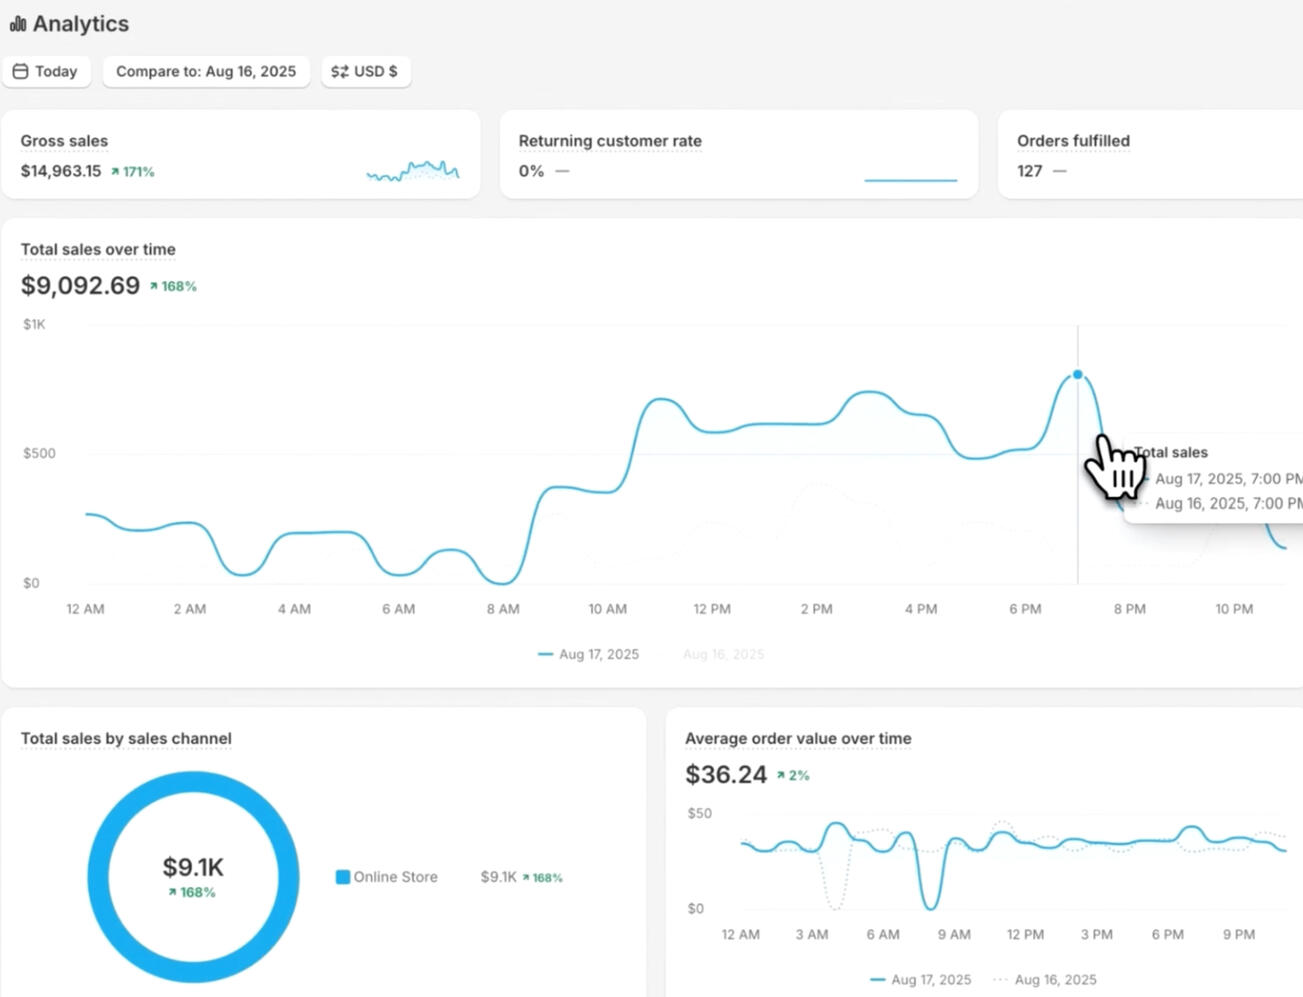Click the blue Online Store legend square

click(343, 877)
